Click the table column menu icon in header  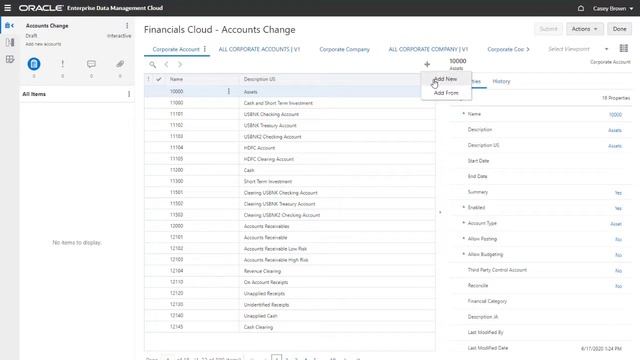[149, 79]
